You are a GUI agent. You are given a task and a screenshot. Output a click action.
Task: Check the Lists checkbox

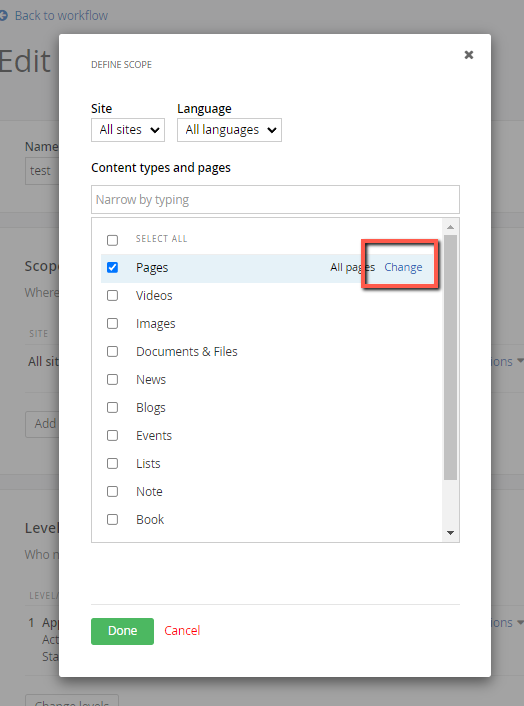pos(113,463)
